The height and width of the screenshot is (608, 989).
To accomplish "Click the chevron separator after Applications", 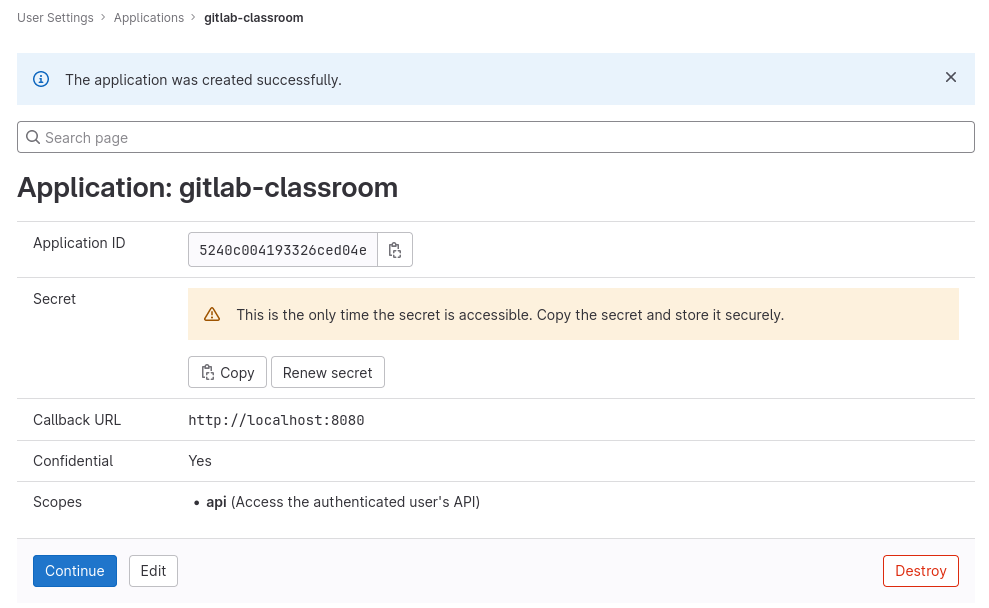I will click(x=192, y=17).
